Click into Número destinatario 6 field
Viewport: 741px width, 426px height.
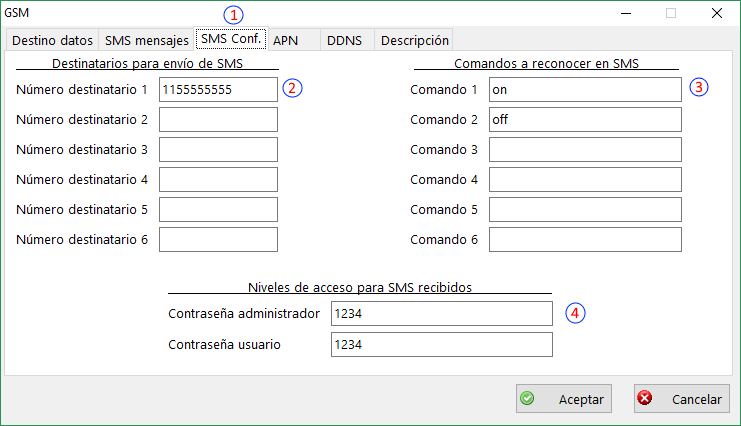217,240
